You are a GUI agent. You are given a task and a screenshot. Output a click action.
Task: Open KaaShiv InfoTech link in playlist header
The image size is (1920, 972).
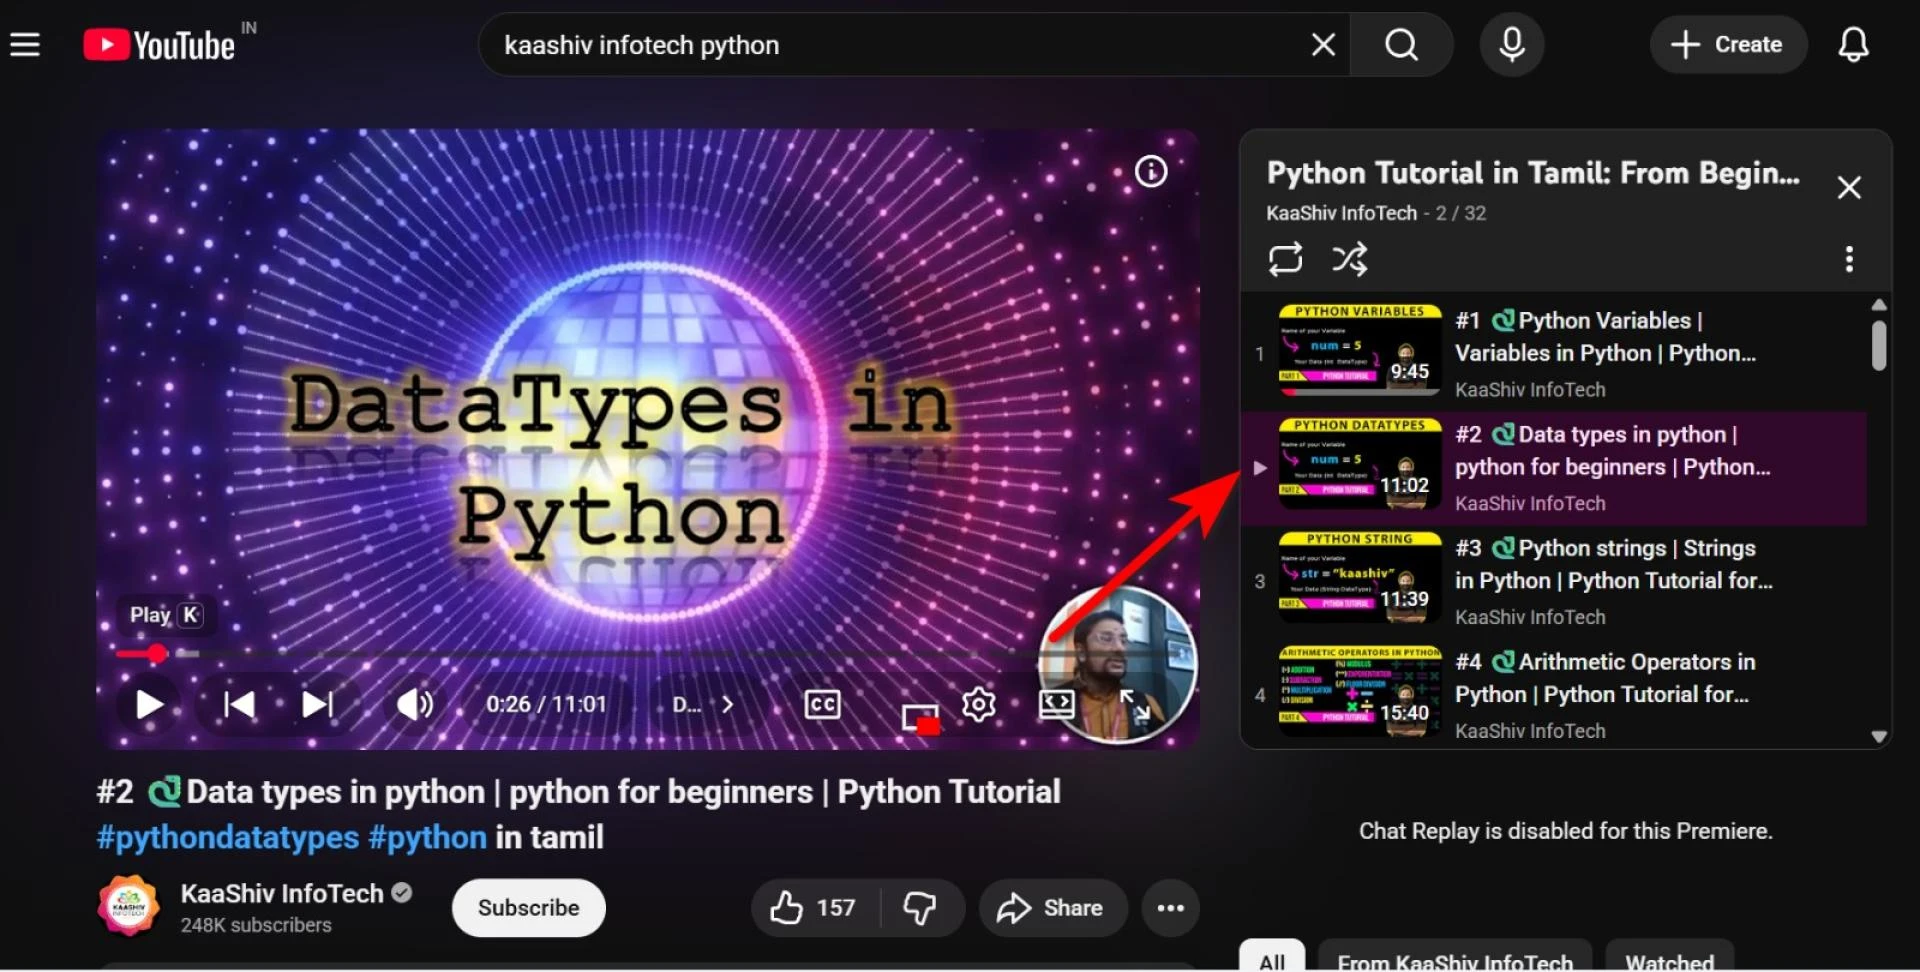point(1341,213)
